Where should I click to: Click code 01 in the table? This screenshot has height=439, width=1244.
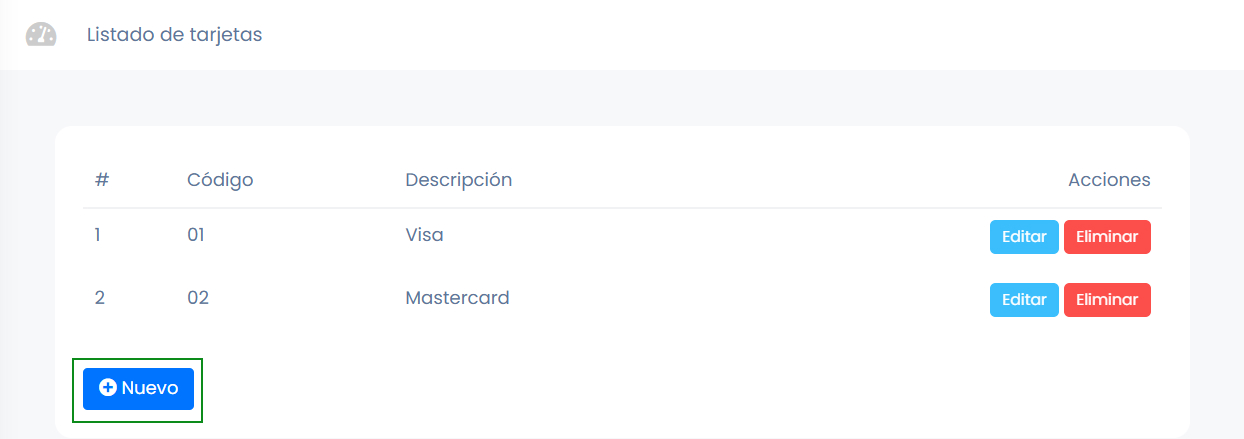(196, 236)
